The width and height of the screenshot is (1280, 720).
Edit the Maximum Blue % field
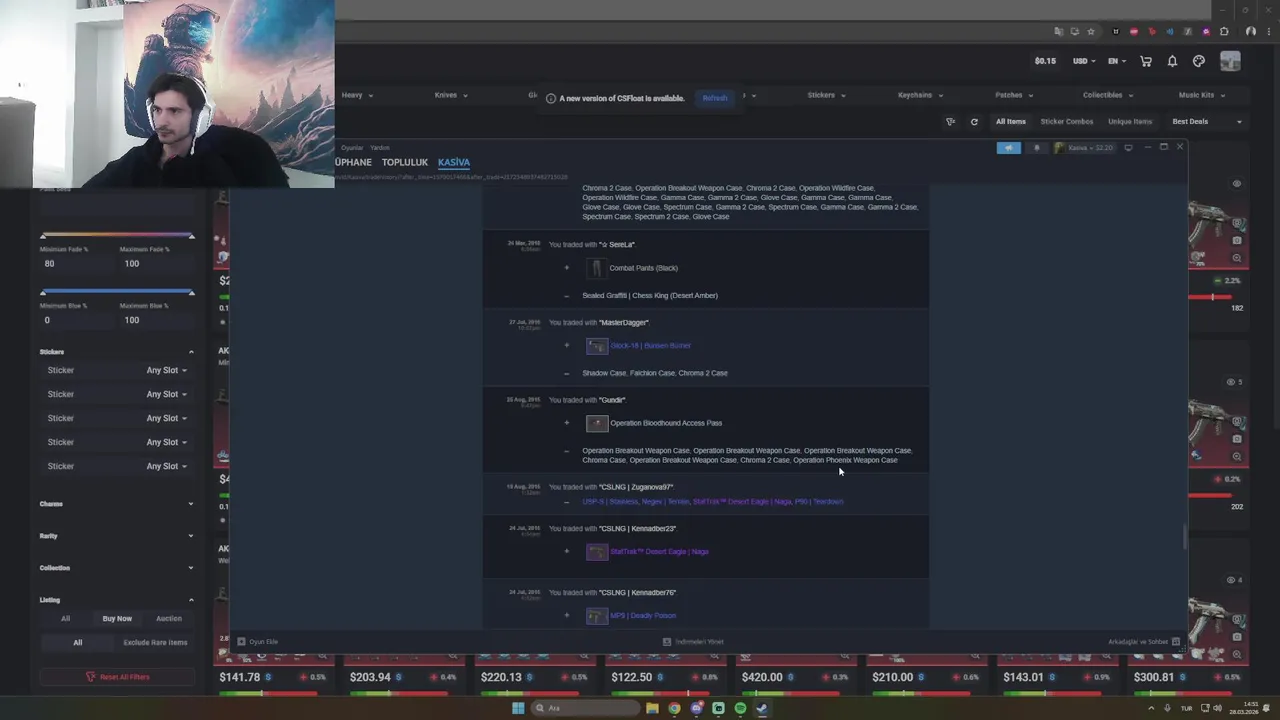pyautogui.click(x=157, y=320)
